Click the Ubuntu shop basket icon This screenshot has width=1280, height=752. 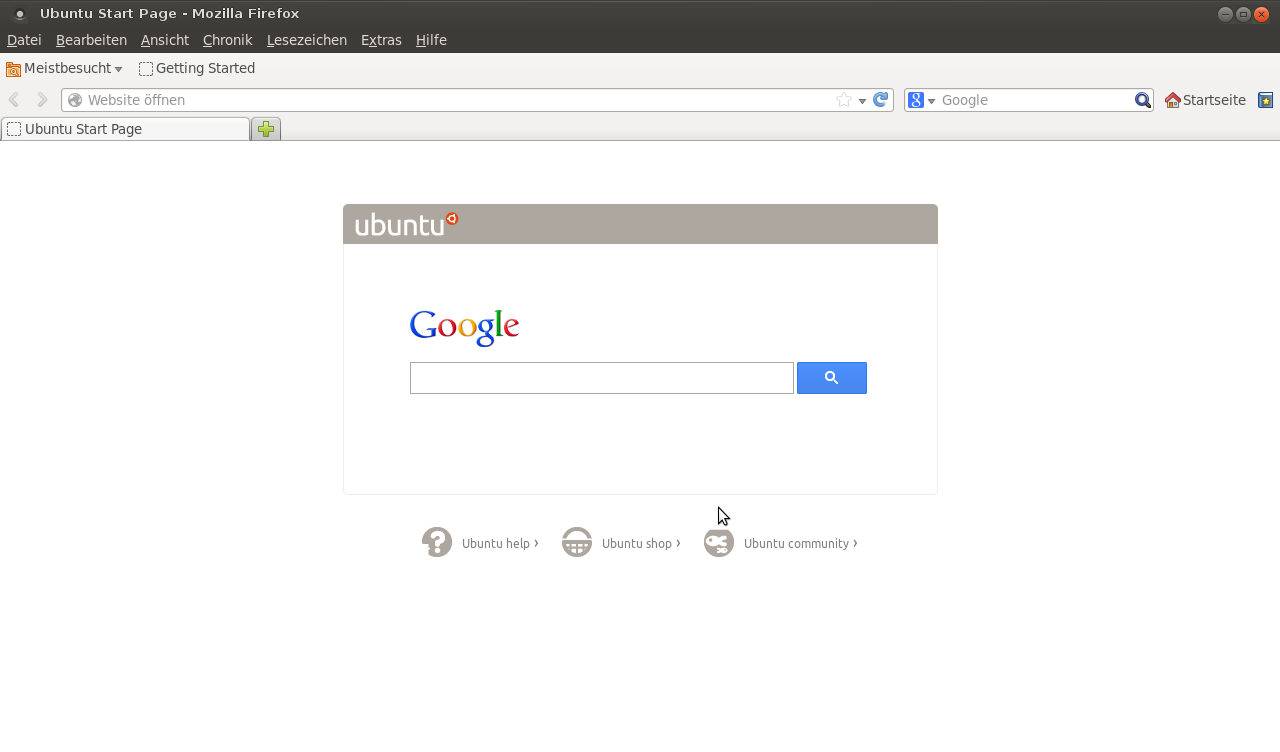tap(577, 542)
